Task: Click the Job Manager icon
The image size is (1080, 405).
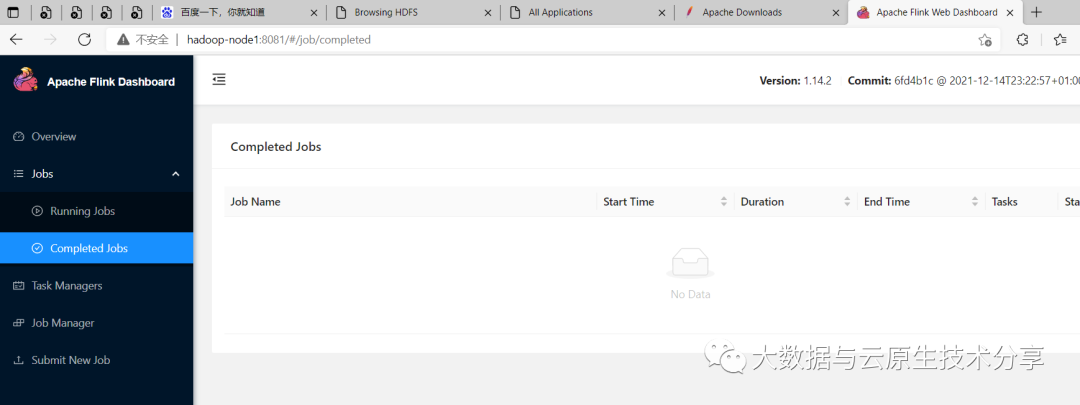Action: click(x=19, y=322)
